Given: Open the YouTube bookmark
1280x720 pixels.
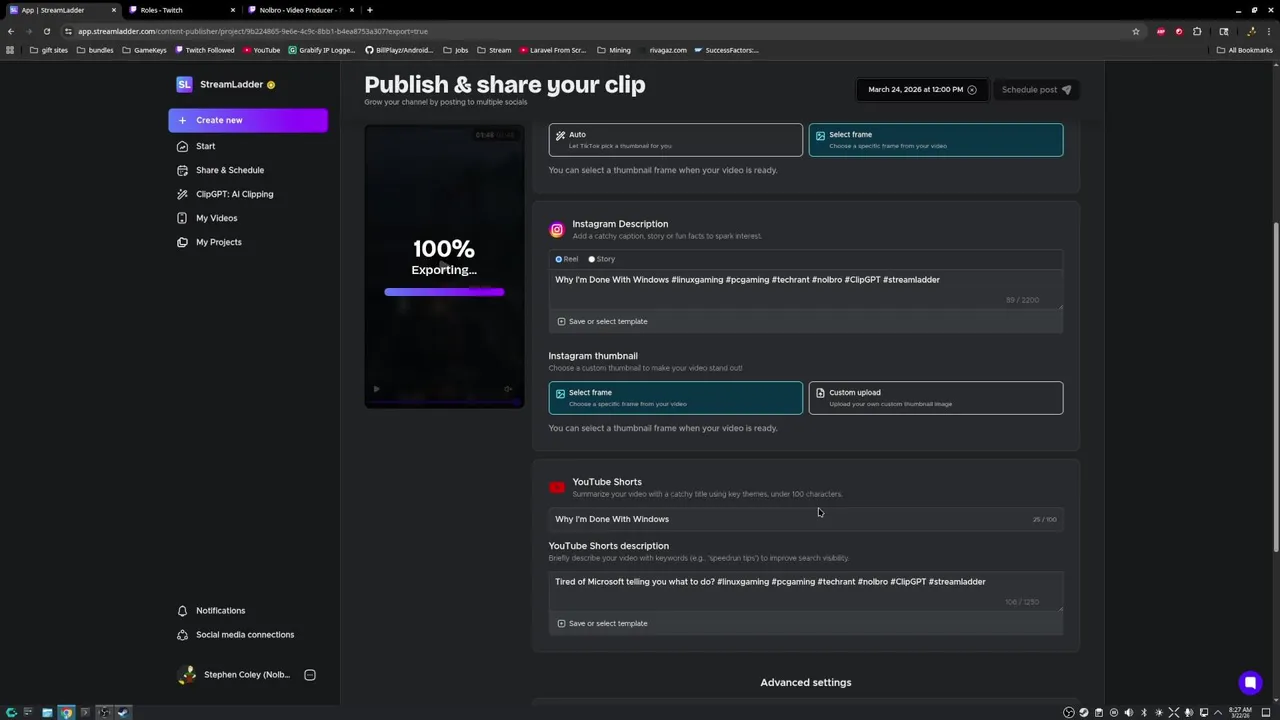Looking at the screenshot, I should tap(262, 50).
